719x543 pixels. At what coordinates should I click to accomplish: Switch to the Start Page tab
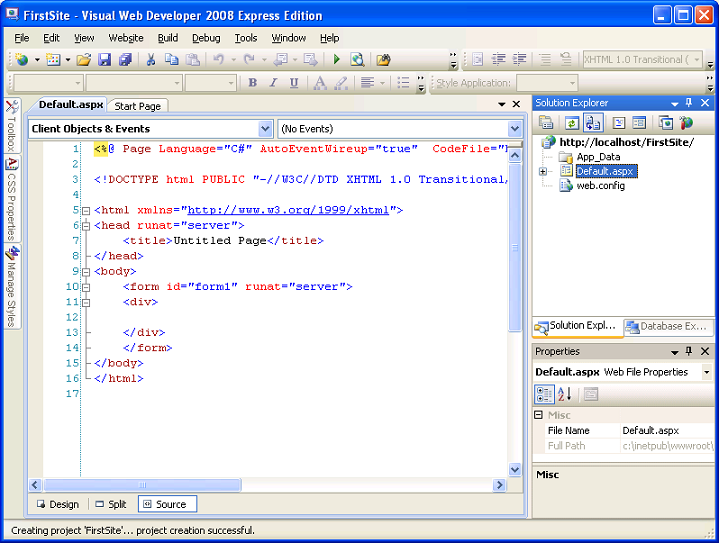point(138,106)
